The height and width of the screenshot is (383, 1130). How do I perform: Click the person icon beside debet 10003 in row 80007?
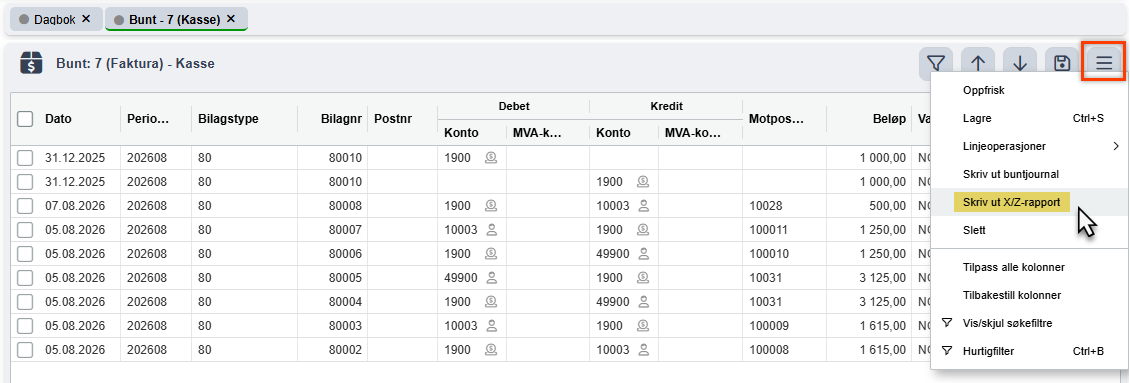[492, 229]
